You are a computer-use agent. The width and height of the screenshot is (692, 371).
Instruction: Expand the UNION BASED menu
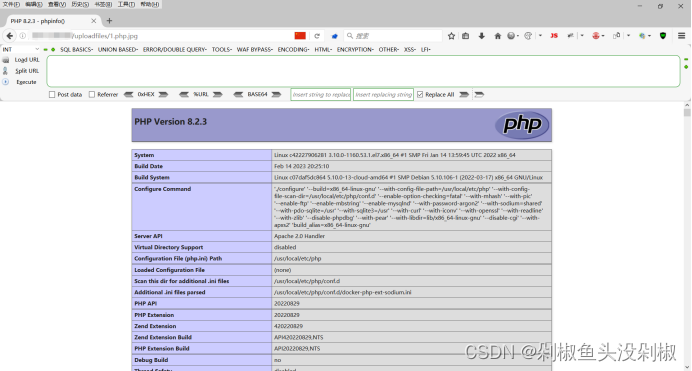coord(118,49)
